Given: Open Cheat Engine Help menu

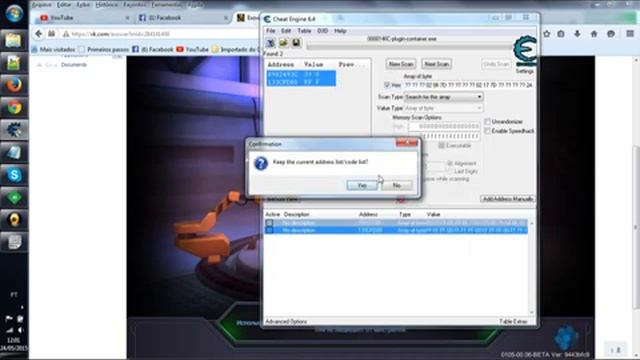Looking at the screenshot, I should (x=340, y=31).
